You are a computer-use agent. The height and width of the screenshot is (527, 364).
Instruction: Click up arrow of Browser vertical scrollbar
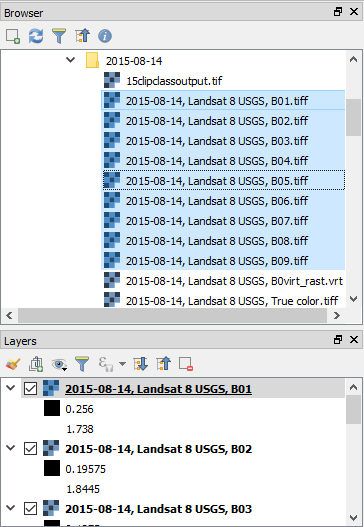click(354, 60)
